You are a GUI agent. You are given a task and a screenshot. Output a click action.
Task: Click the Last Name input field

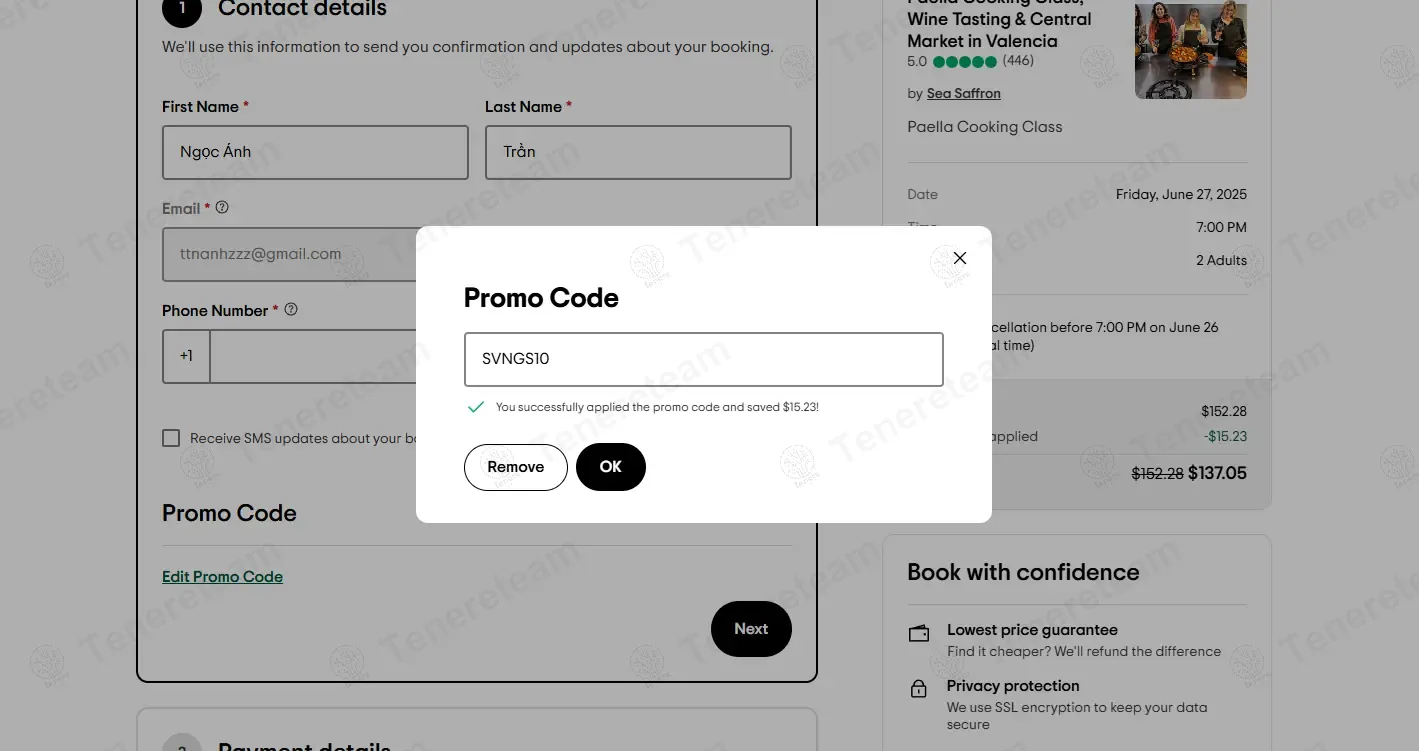click(x=638, y=152)
